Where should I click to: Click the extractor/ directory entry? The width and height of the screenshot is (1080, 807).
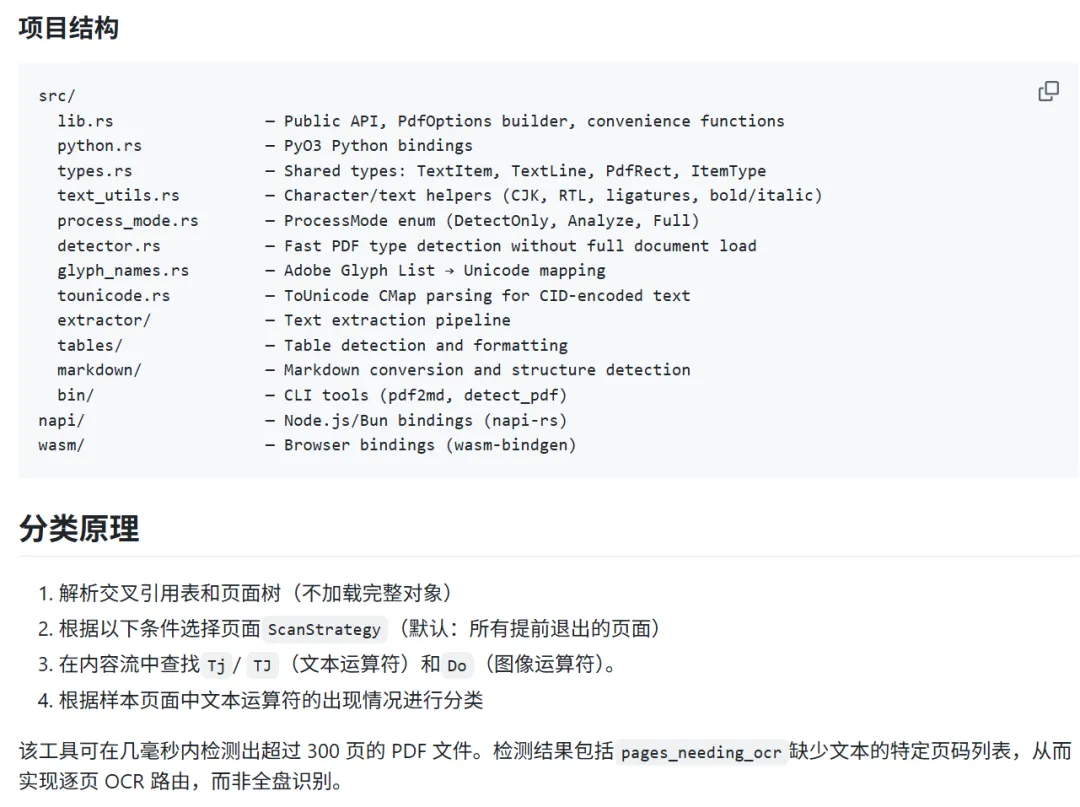click(x=104, y=320)
